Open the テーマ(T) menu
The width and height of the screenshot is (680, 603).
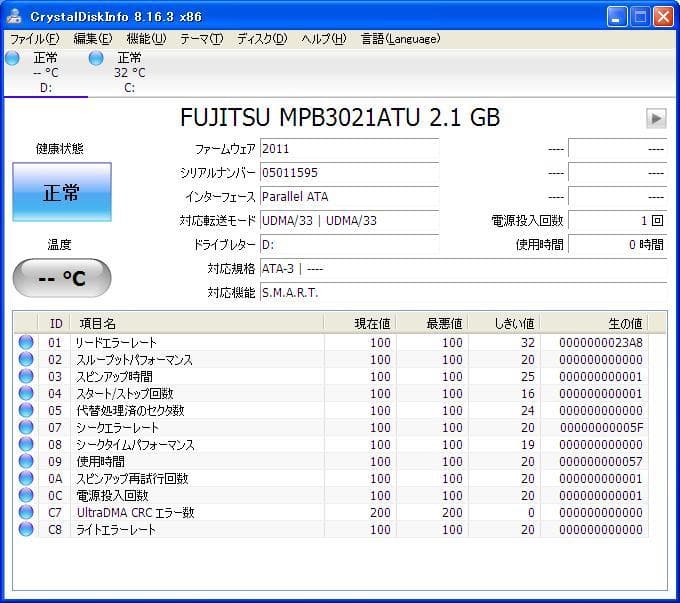pyautogui.click(x=202, y=39)
